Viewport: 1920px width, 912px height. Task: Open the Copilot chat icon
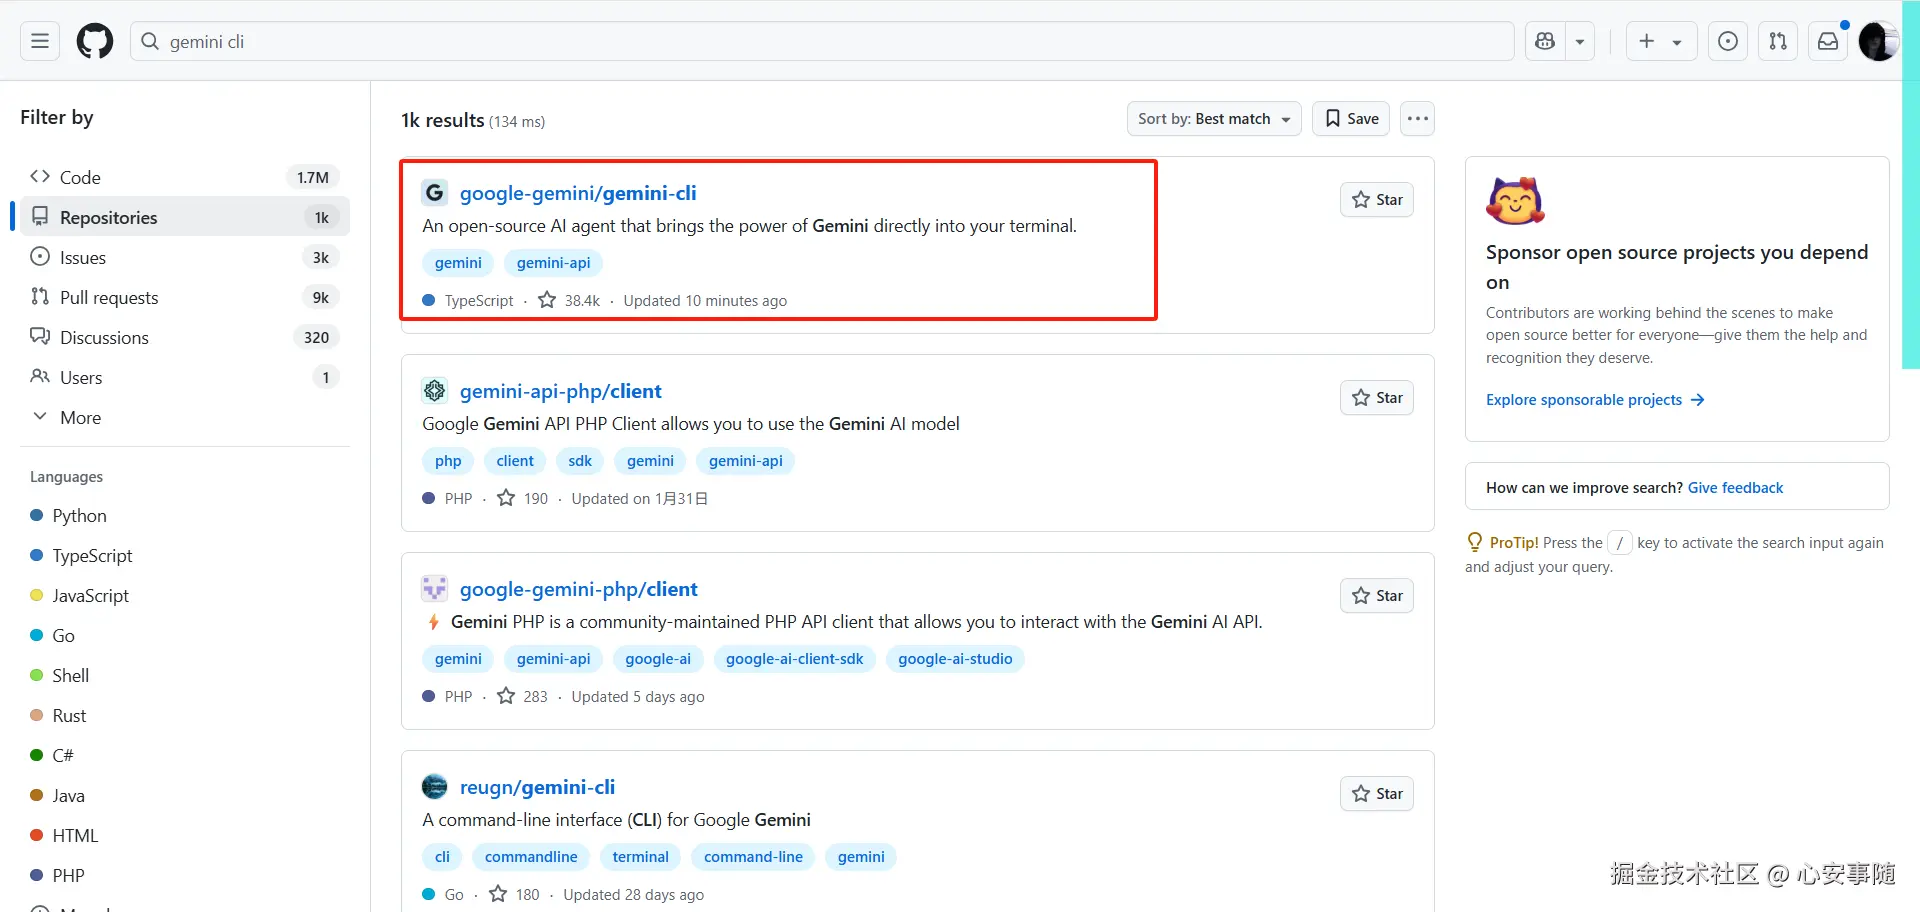click(x=1545, y=41)
